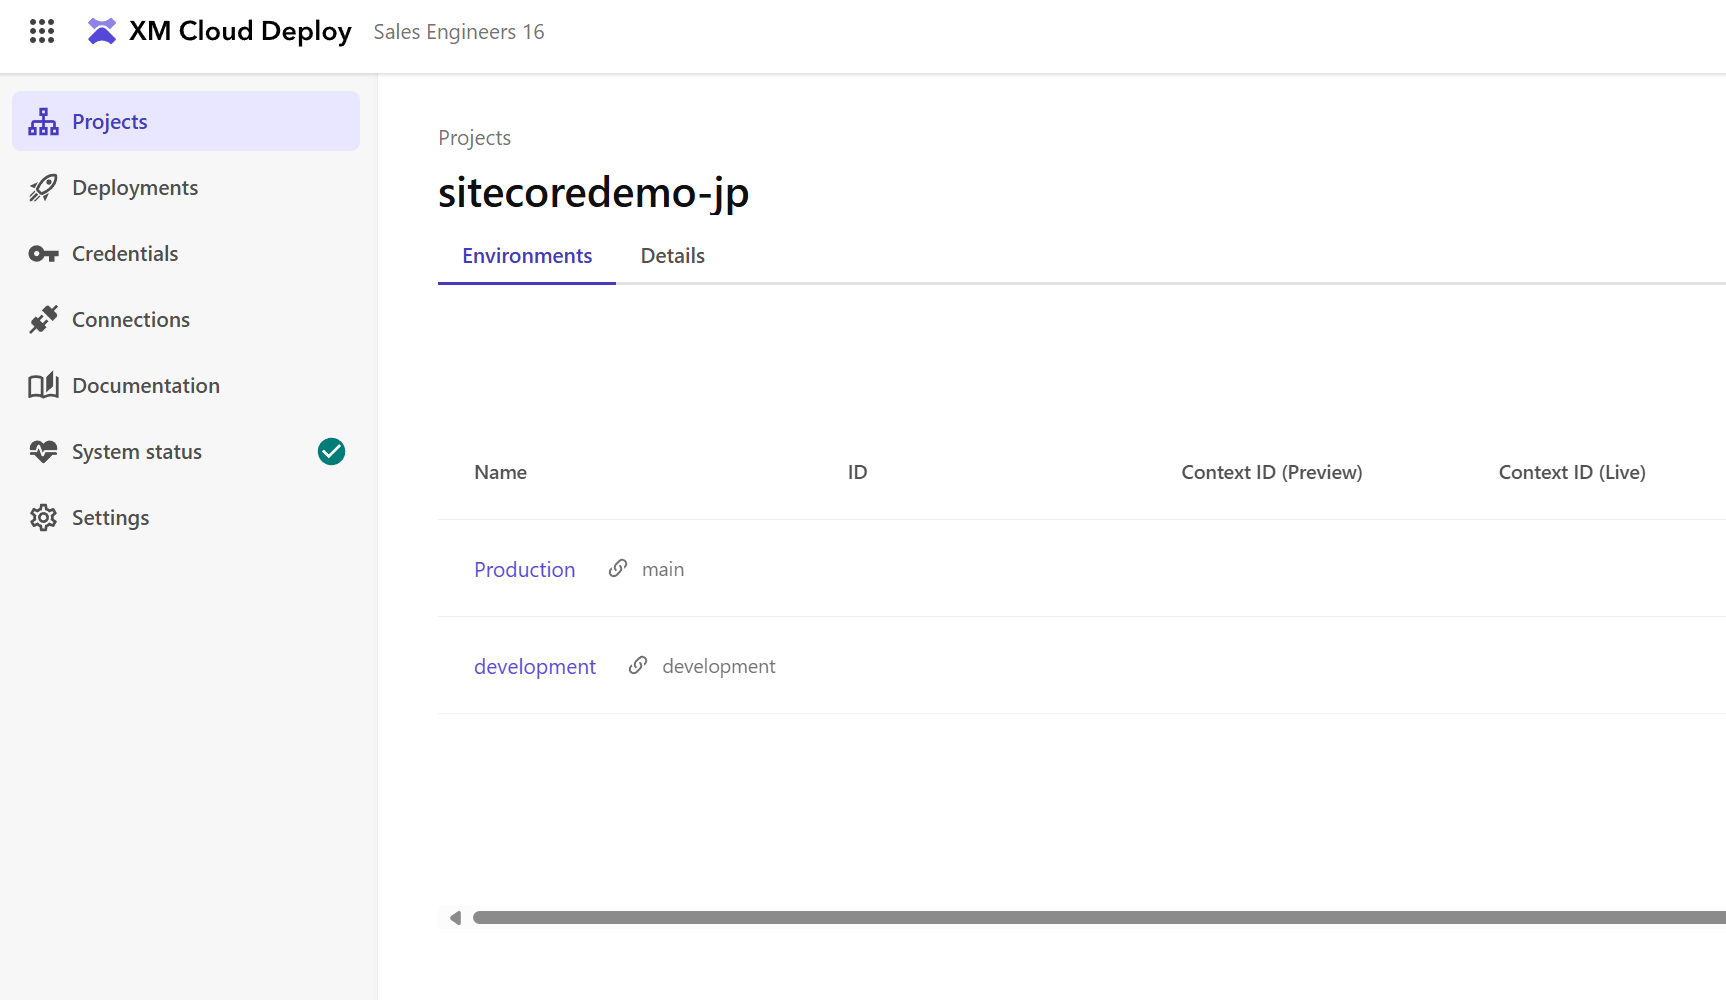Screen dimensions: 1726x1000
Task: Click the main branch label
Action: [x=663, y=569]
